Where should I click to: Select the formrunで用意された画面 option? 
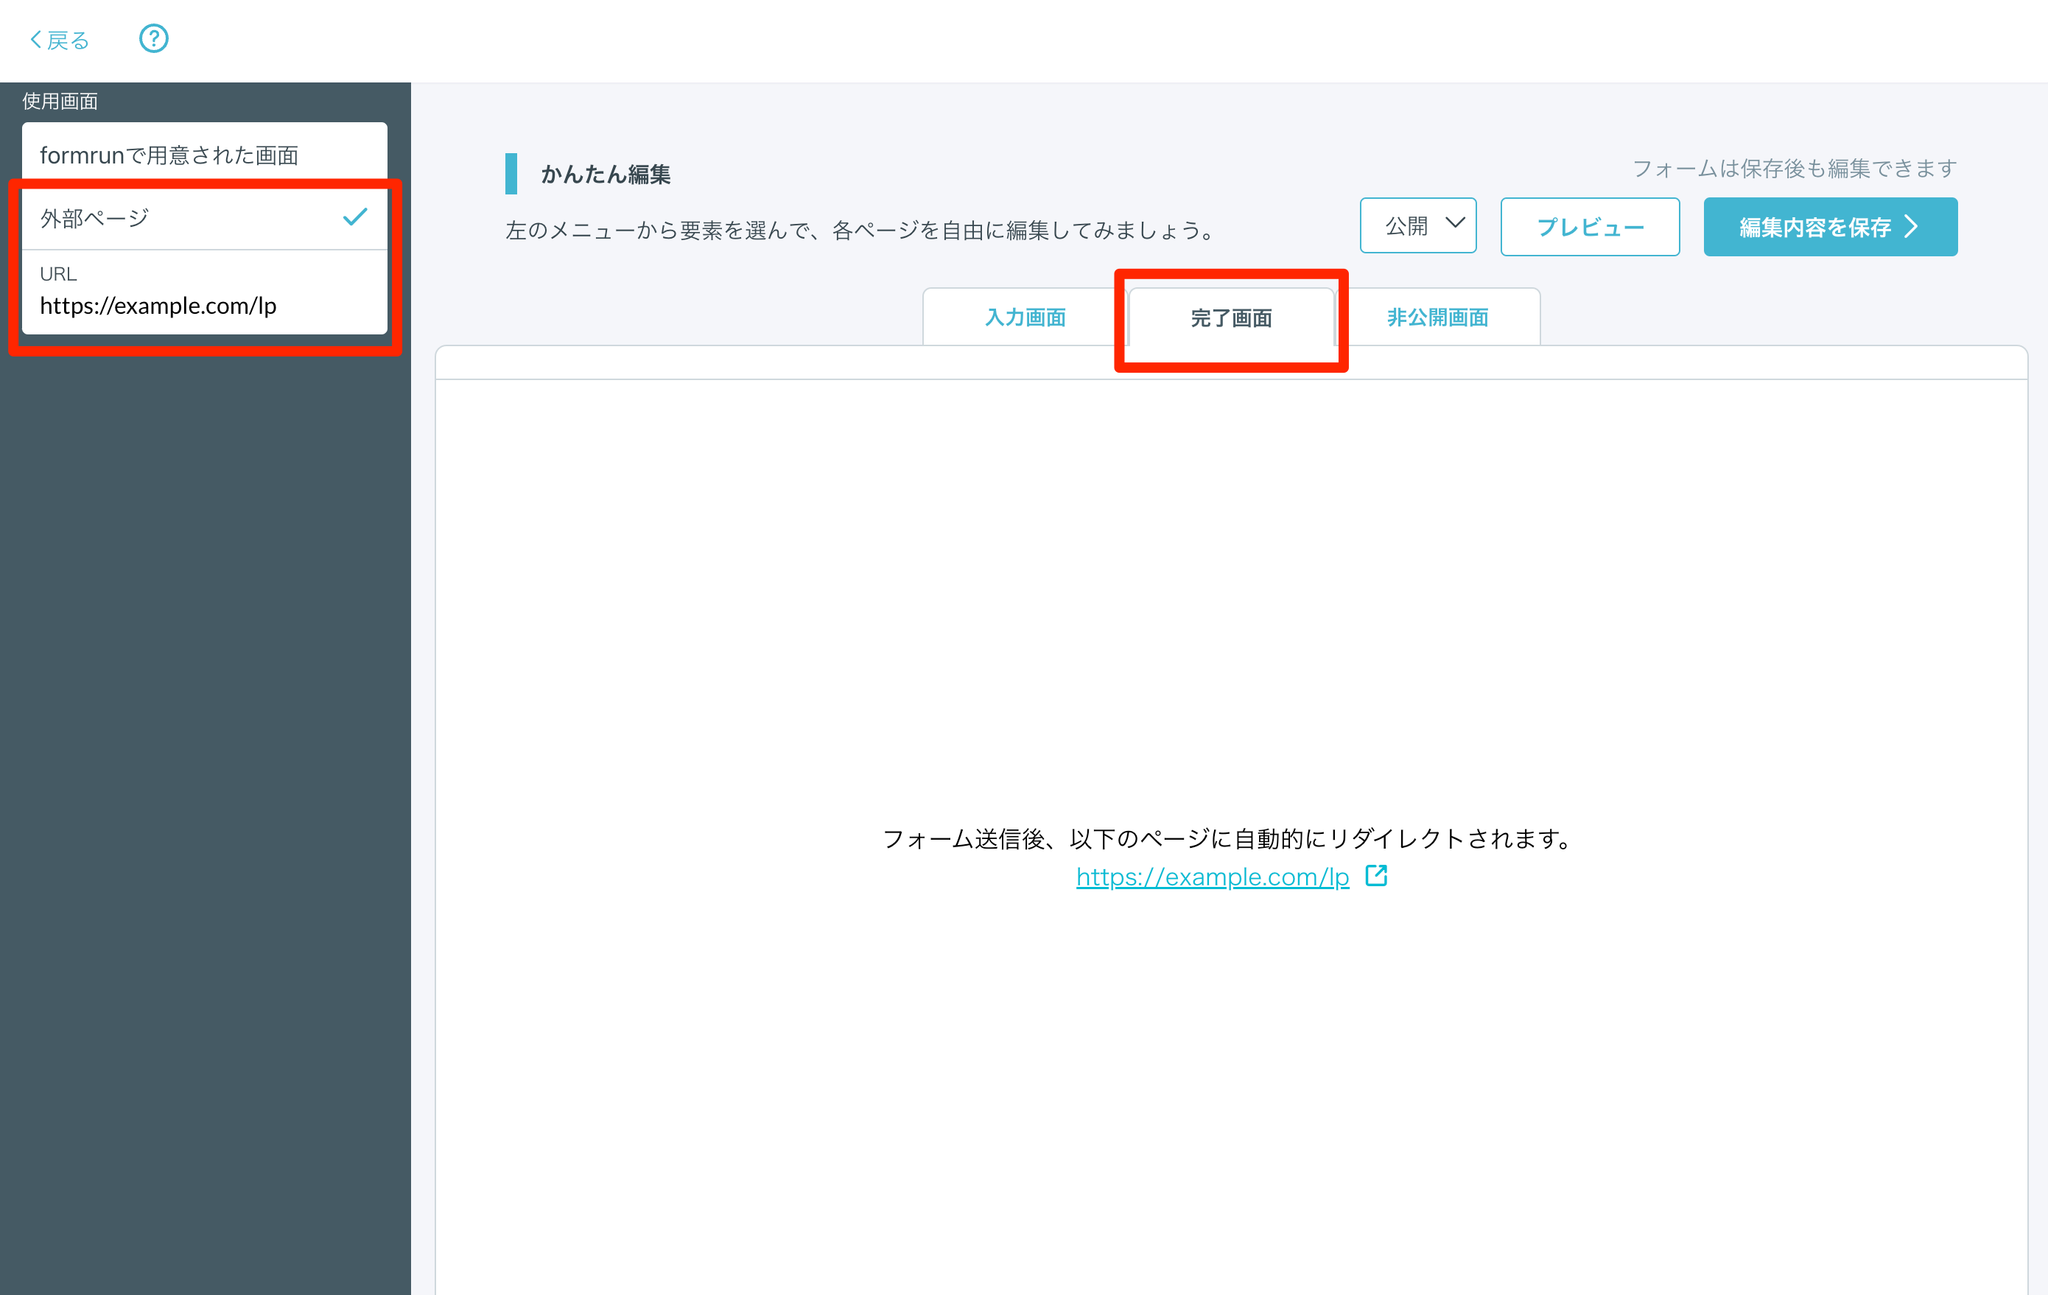point(169,155)
